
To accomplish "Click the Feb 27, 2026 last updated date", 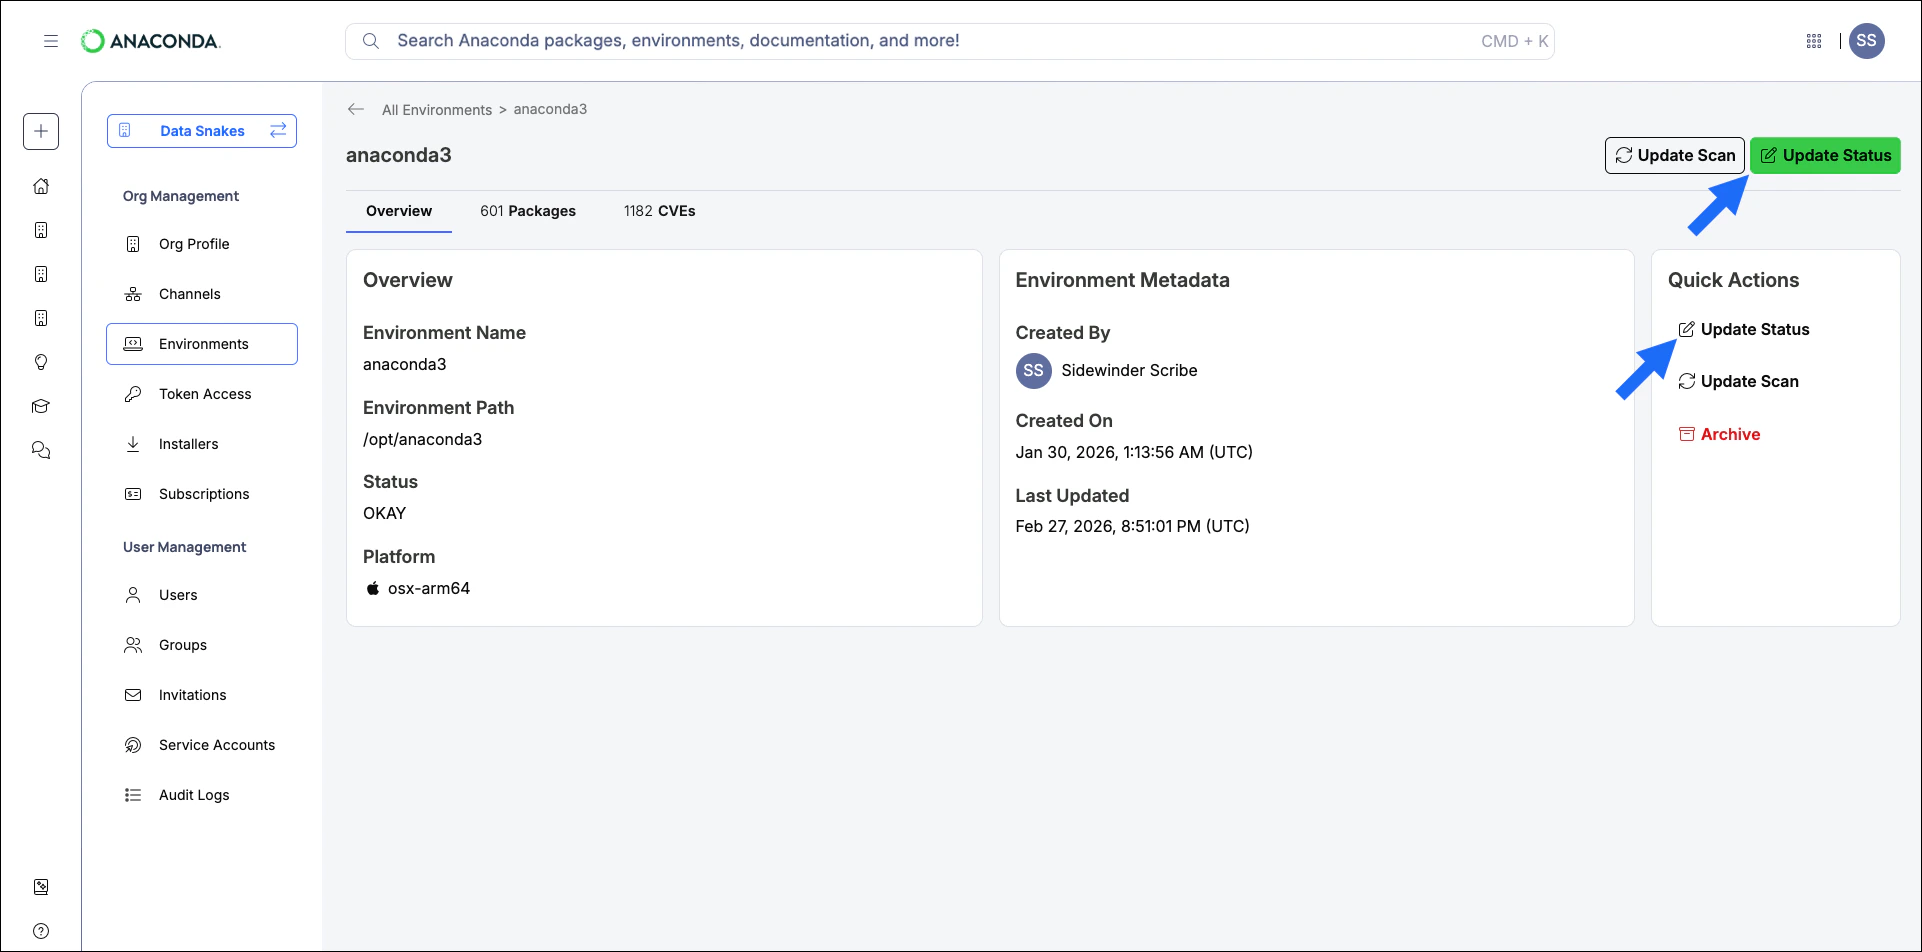I will coord(1133,526).
